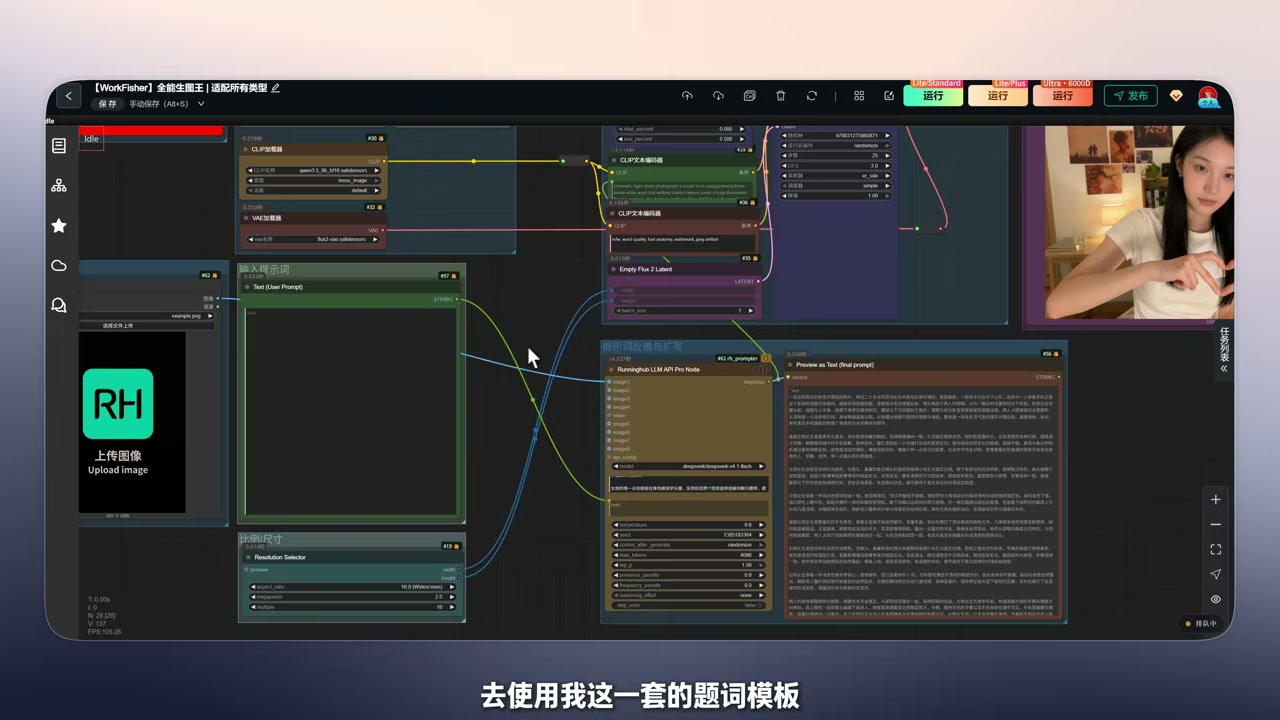Collapse the Text (User Prompt) node
Viewport: 1280px width, 720px height.
[x=246, y=287]
